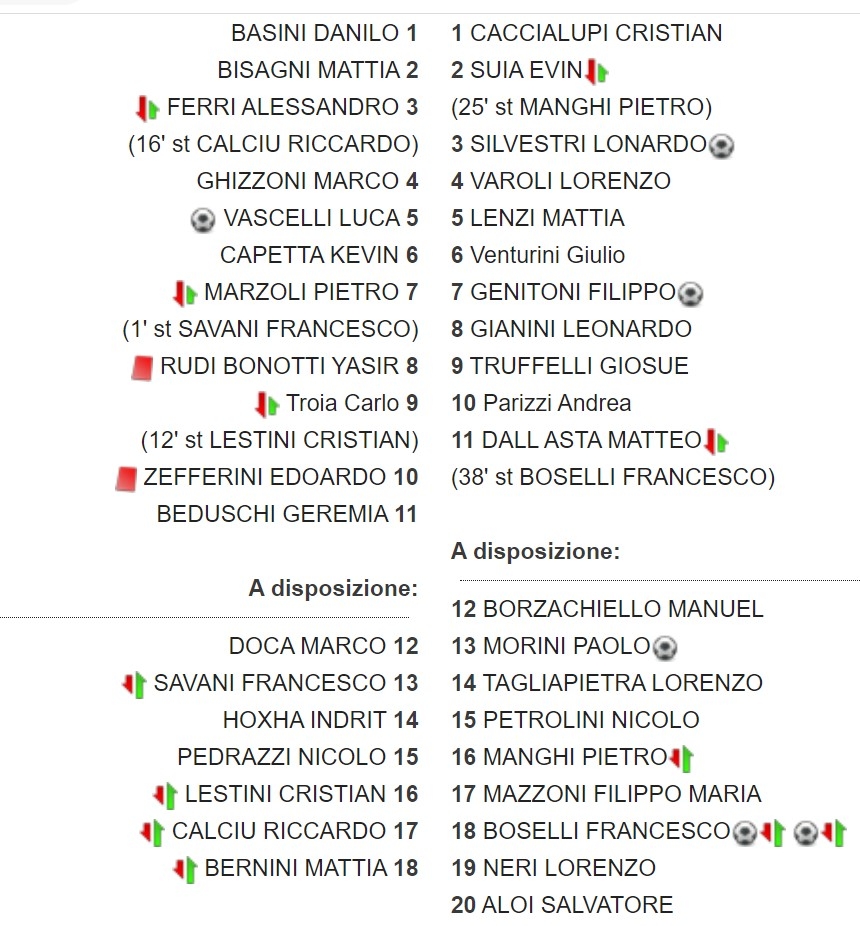Image resolution: width=860 pixels, height=926 pixels.
Task: Select player name CACCIALUPI CRISTIAN
Action: (595, 33)
